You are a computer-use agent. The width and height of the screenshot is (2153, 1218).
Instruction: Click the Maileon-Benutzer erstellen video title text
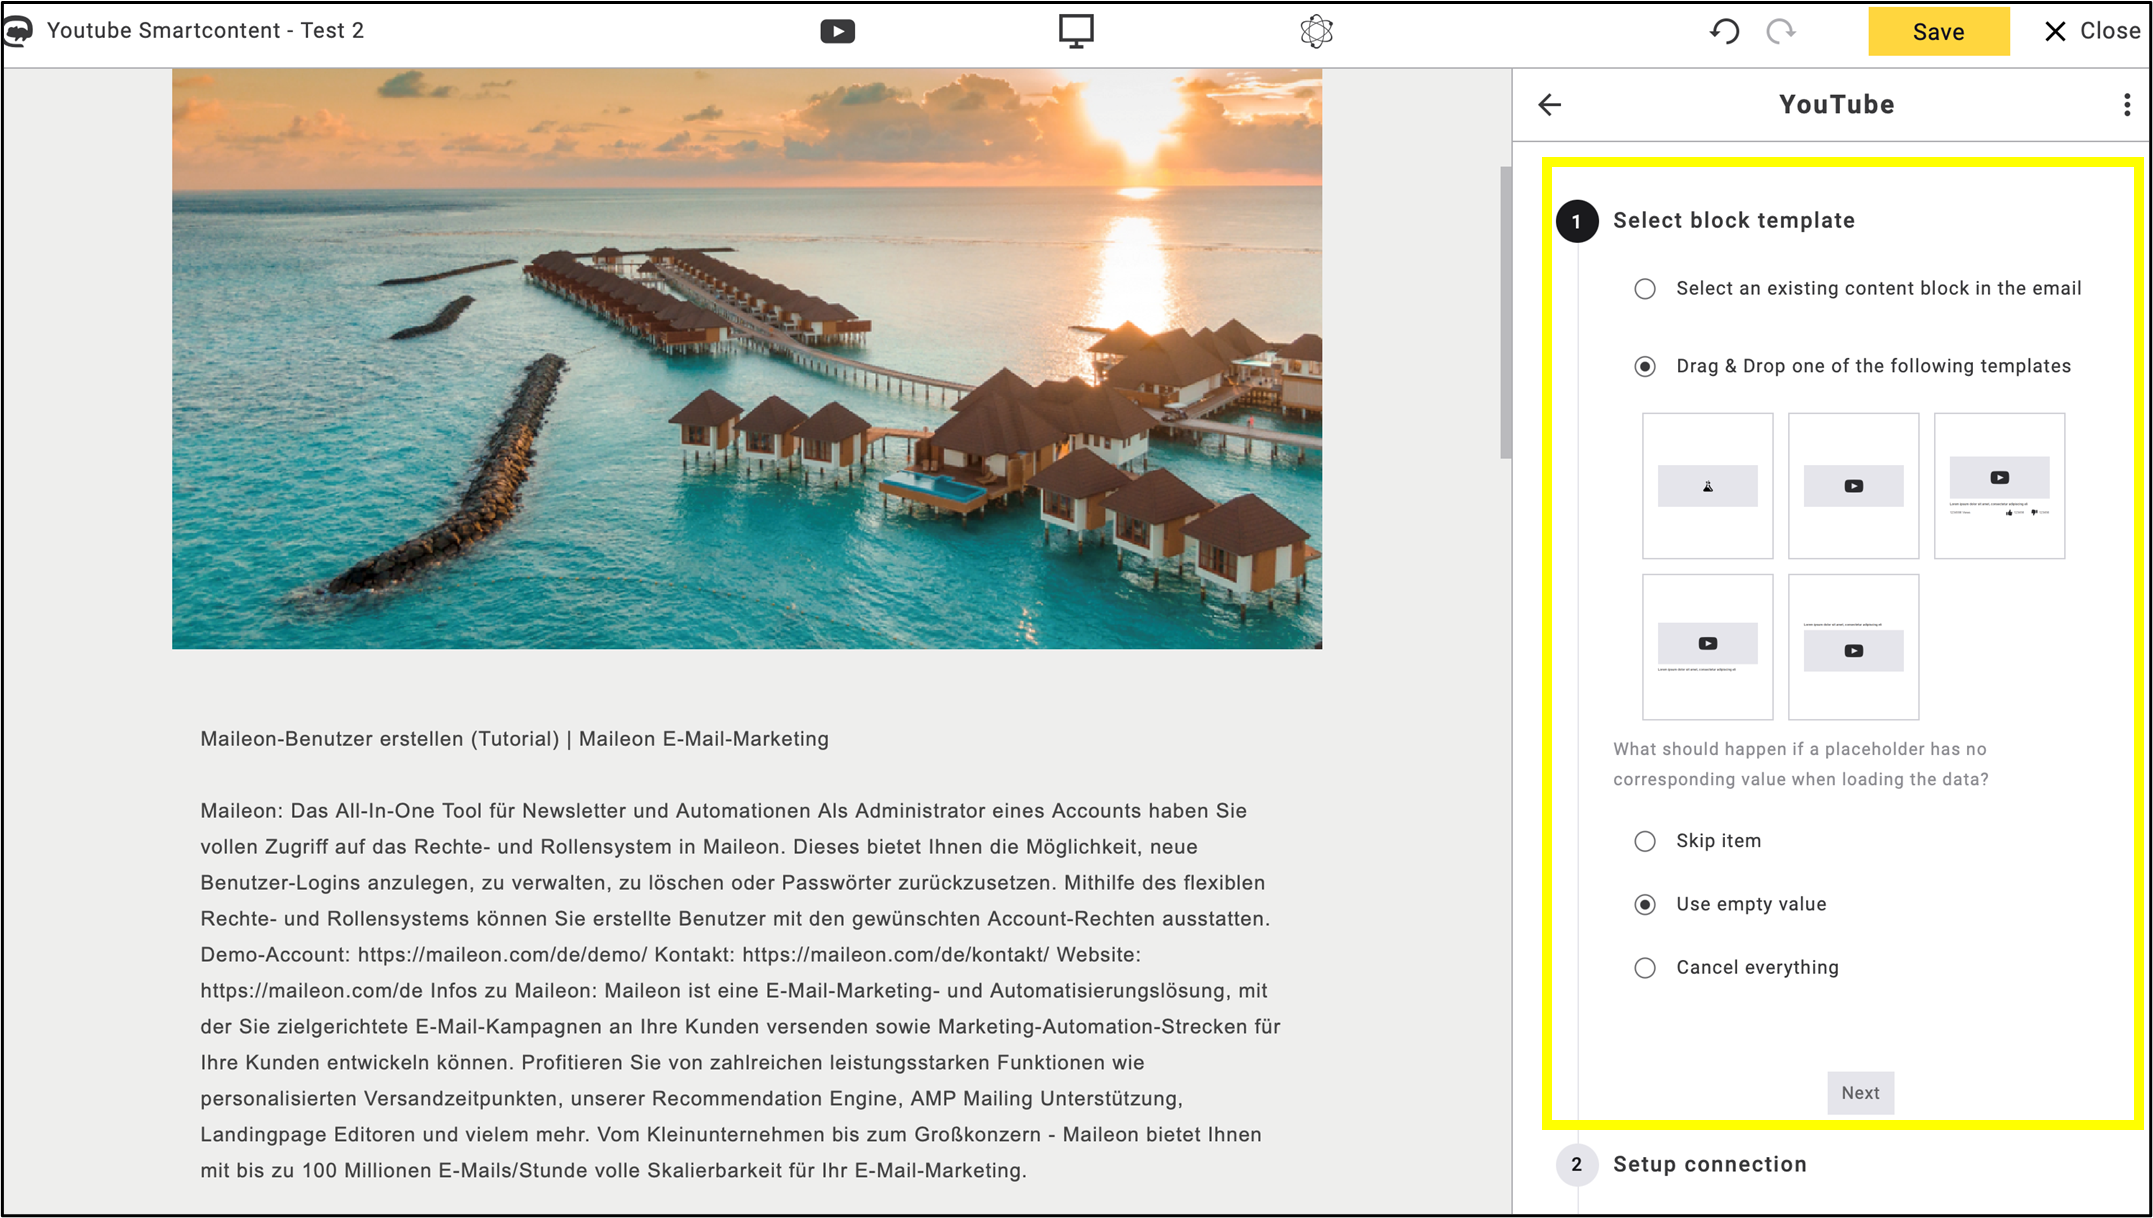coord(514,739)
